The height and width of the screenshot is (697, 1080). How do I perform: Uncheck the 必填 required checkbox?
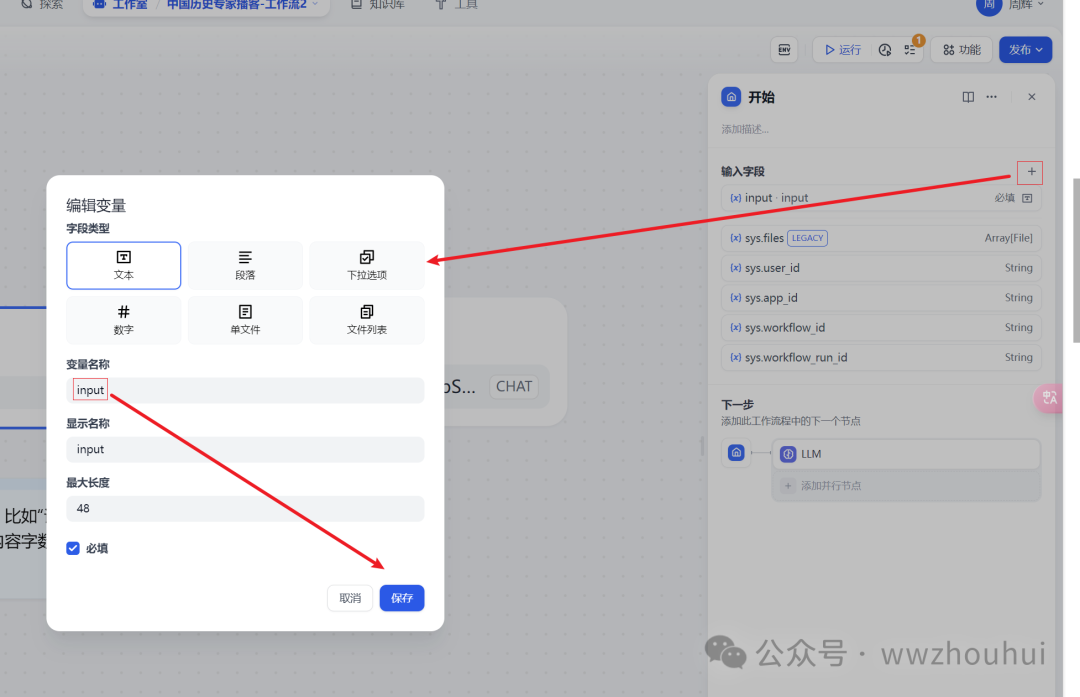[x=73, y=548]
